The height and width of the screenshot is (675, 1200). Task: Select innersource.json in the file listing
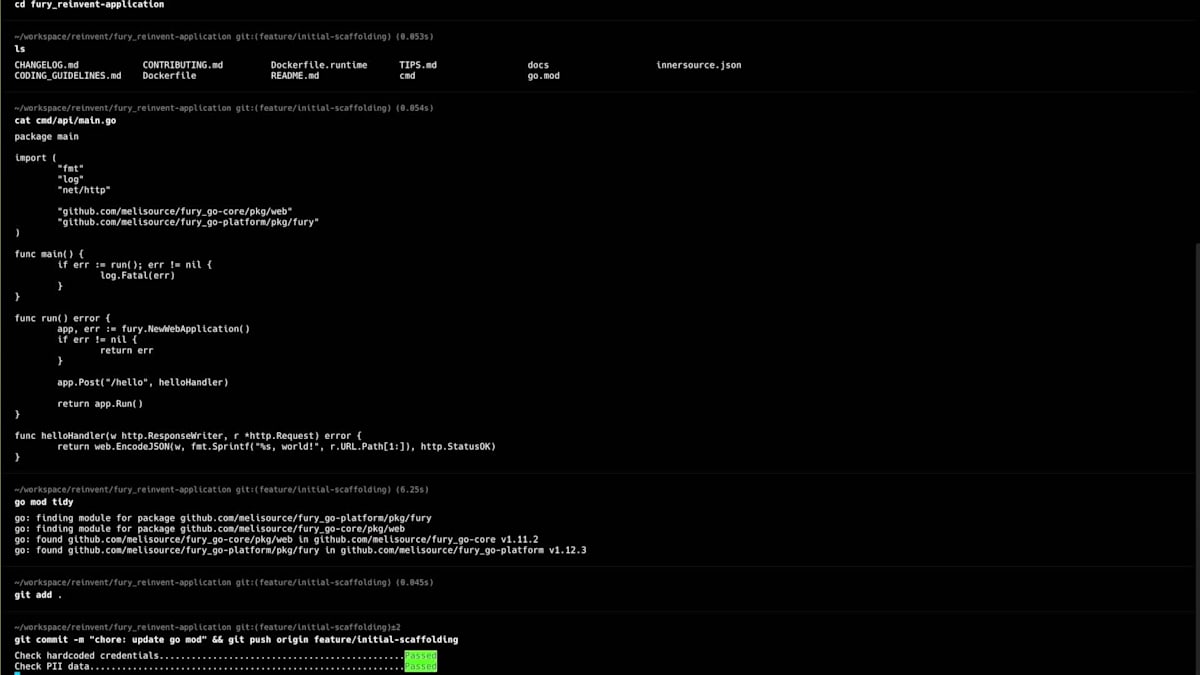pos(699,65)
